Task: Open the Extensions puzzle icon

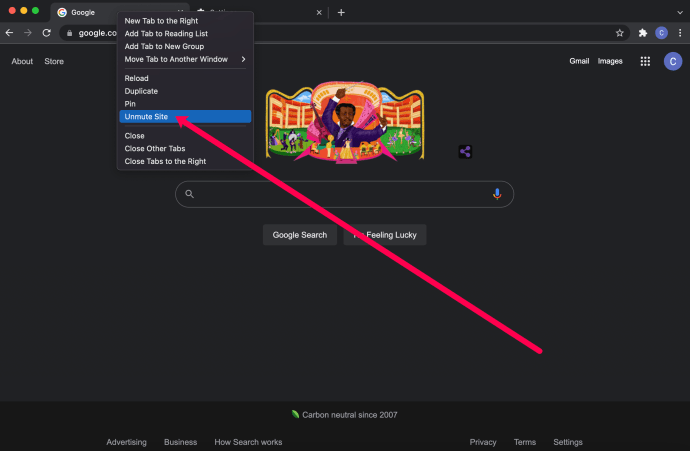Action: tap(643, 33)
